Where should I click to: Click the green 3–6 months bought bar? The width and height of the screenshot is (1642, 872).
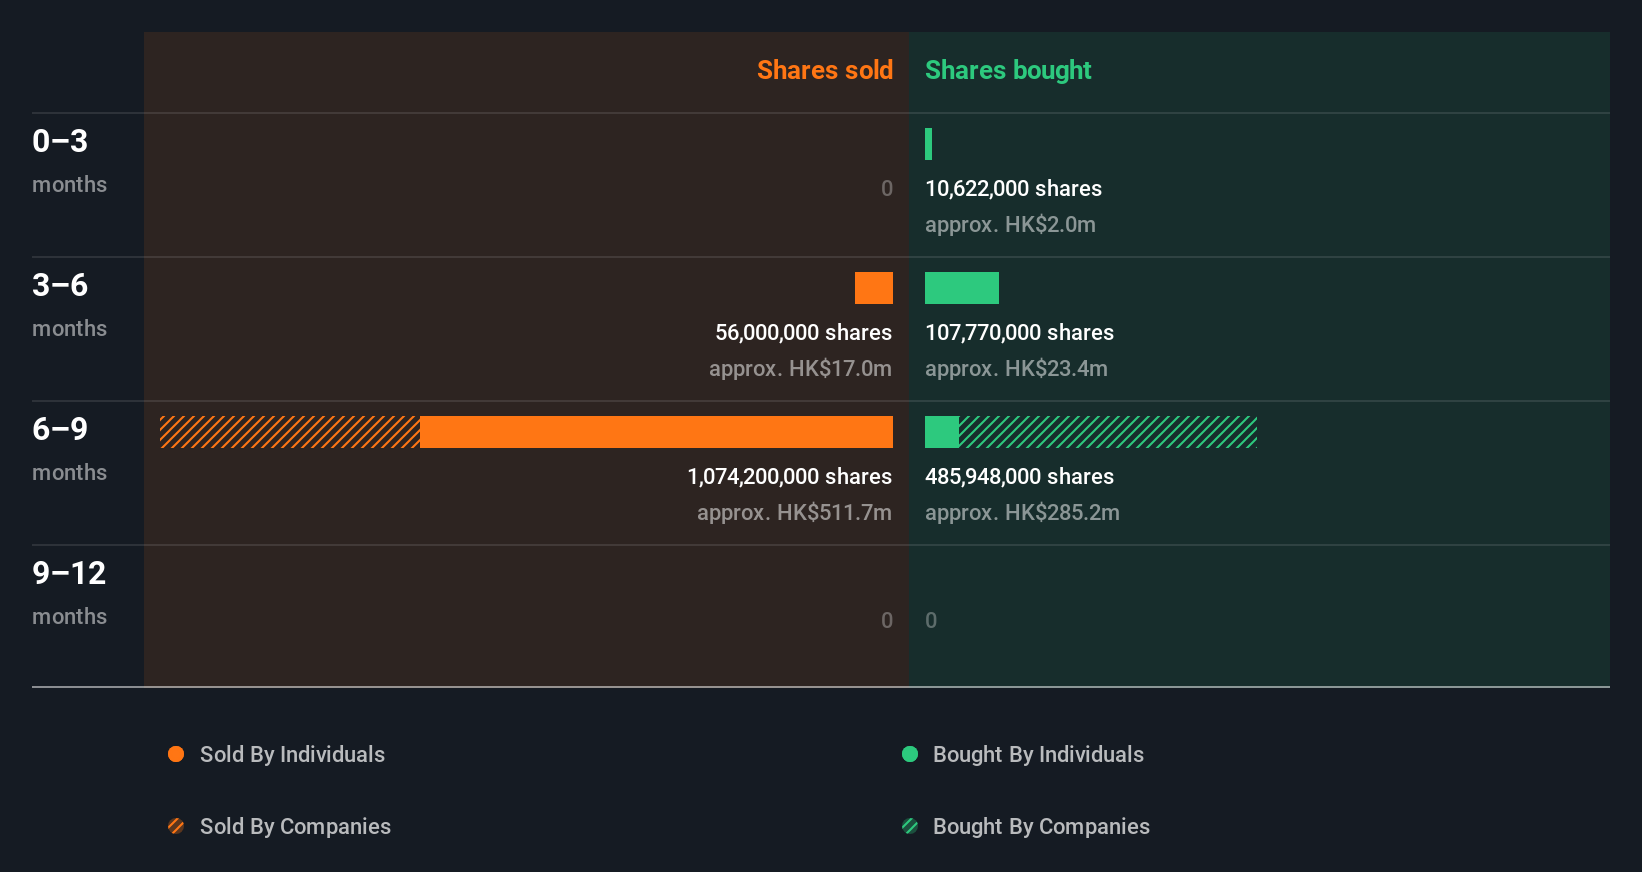tap(962, 288)
